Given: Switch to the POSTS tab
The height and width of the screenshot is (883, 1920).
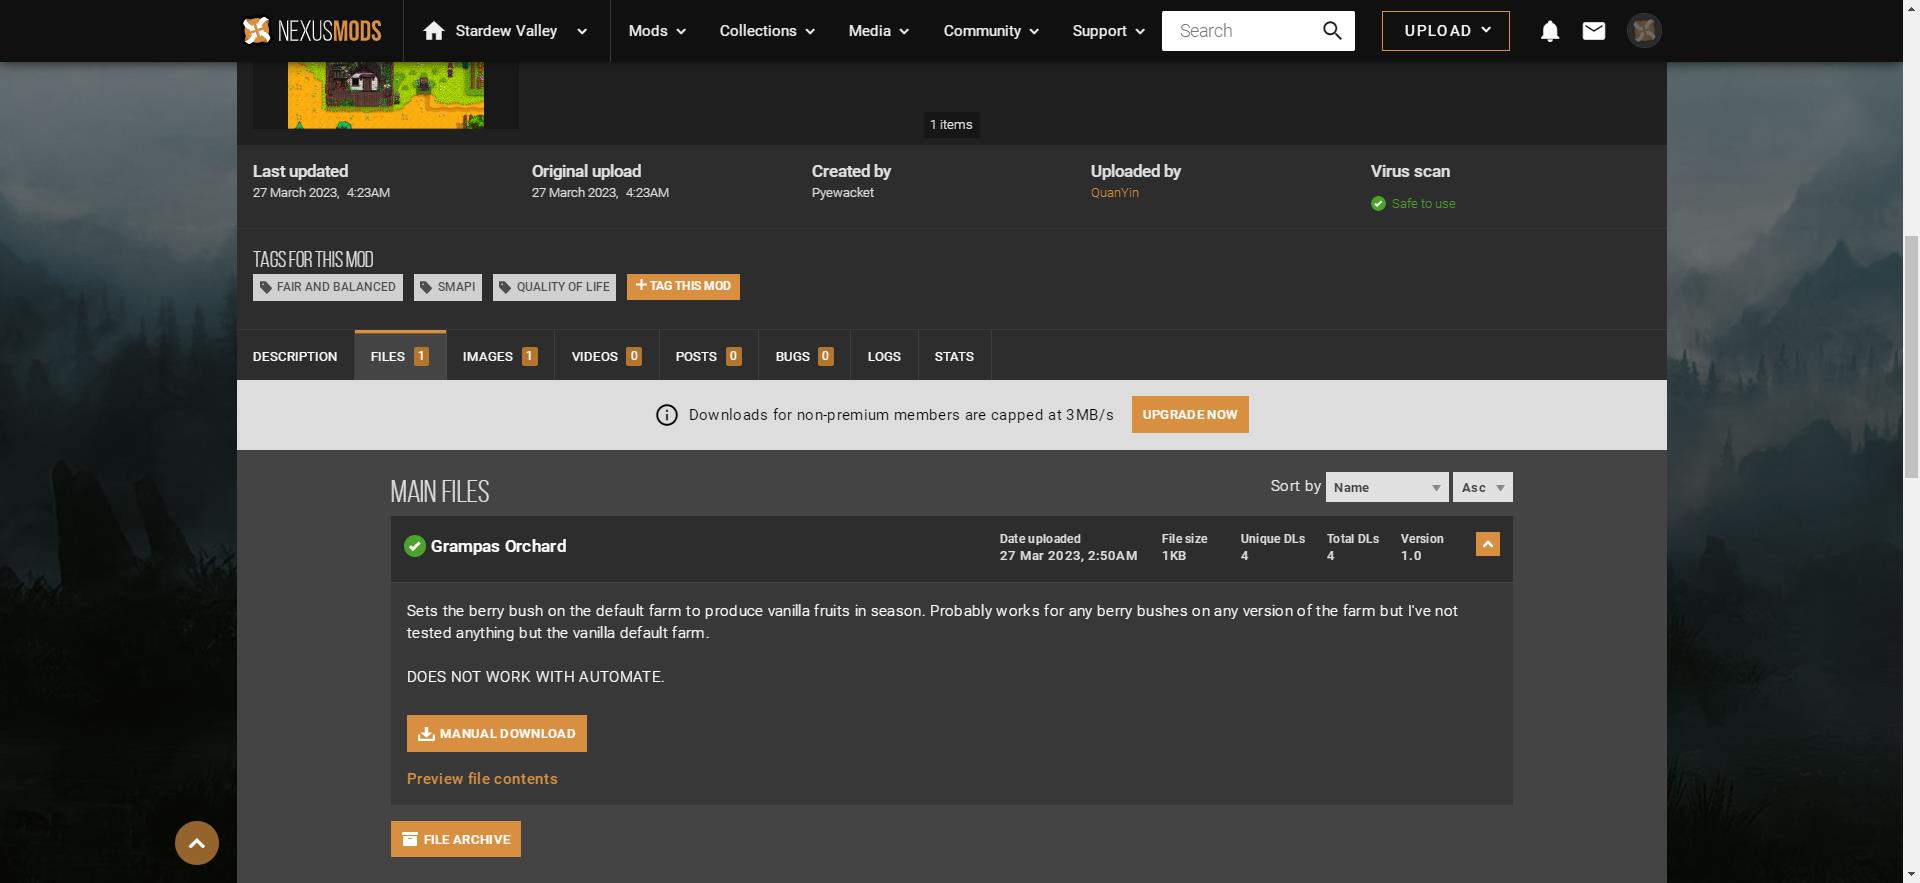Looking at the screenshot, I should 708,356.
